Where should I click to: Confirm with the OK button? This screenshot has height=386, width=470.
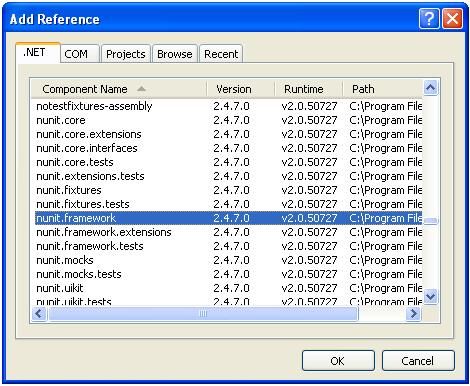(x=338, y=361)
